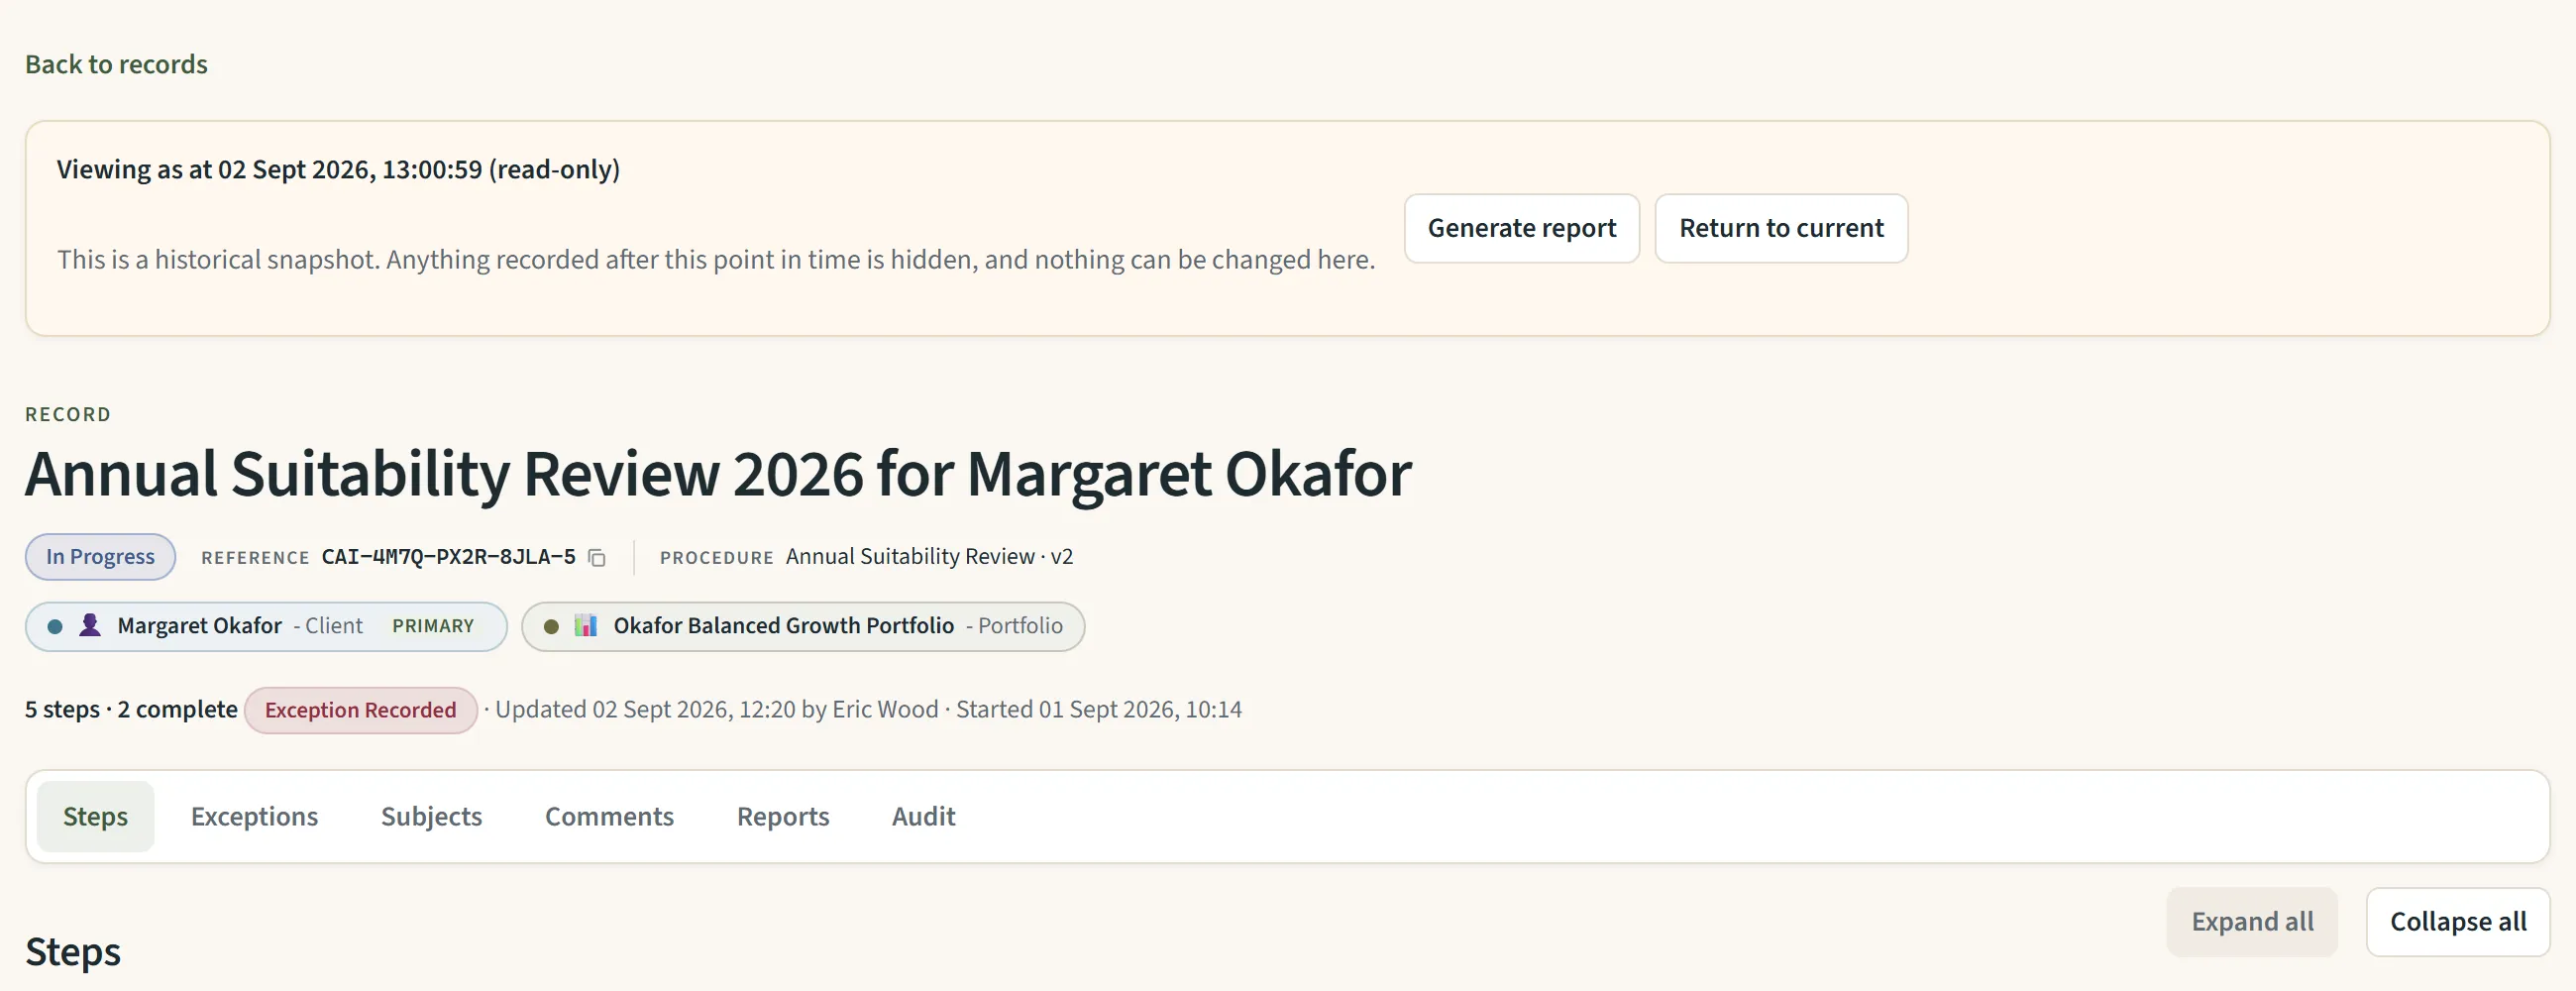Screen dimensions: 2576x991
Task: Click the Exception Recorded badge
Action: [x=360, y=710]
